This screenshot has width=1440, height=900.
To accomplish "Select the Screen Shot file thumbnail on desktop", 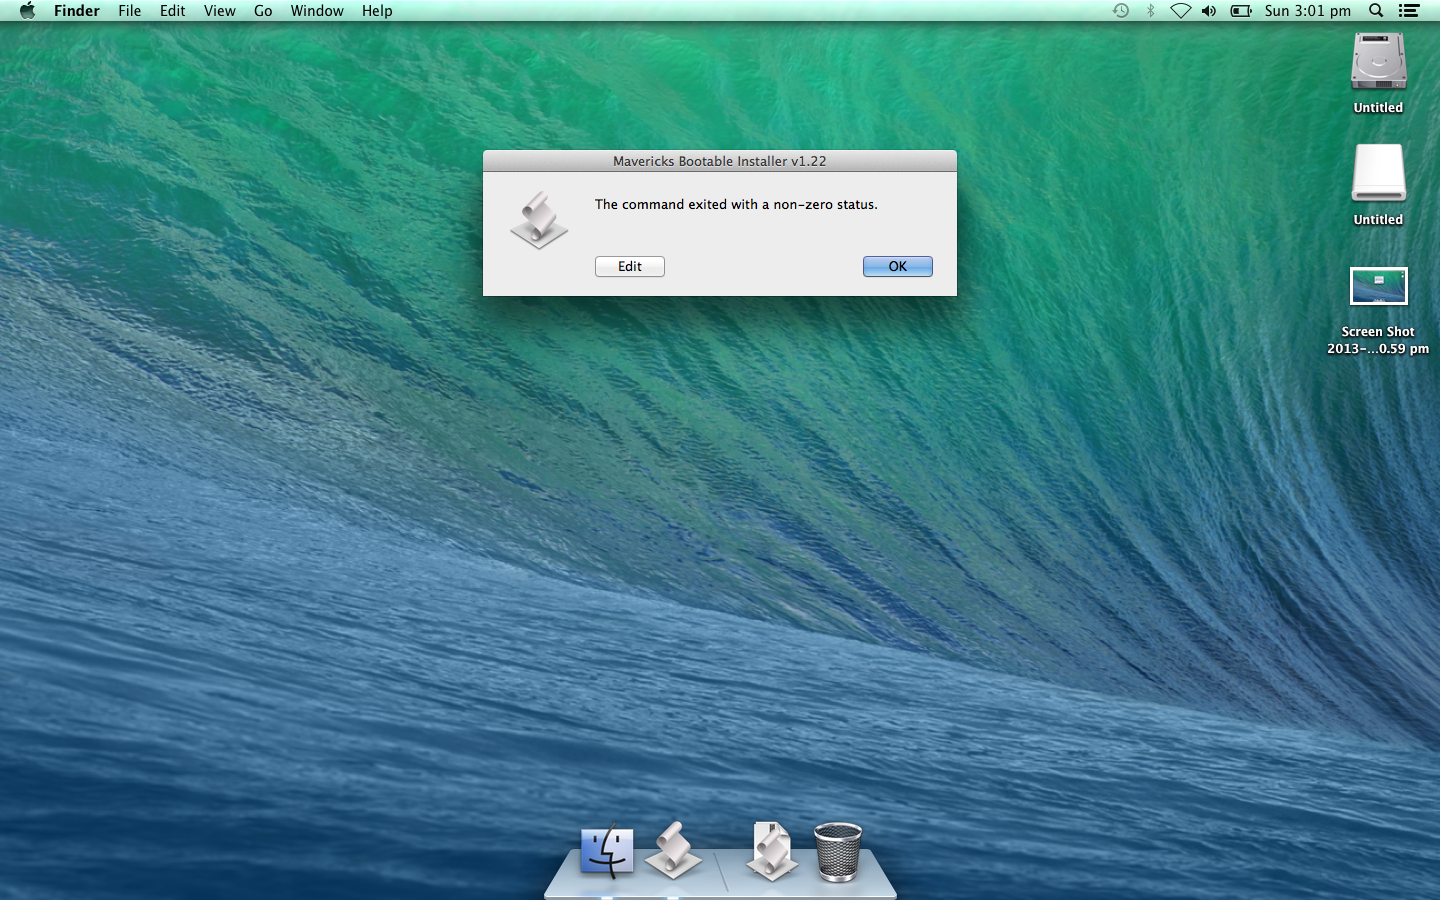I will click(1378, 286).
